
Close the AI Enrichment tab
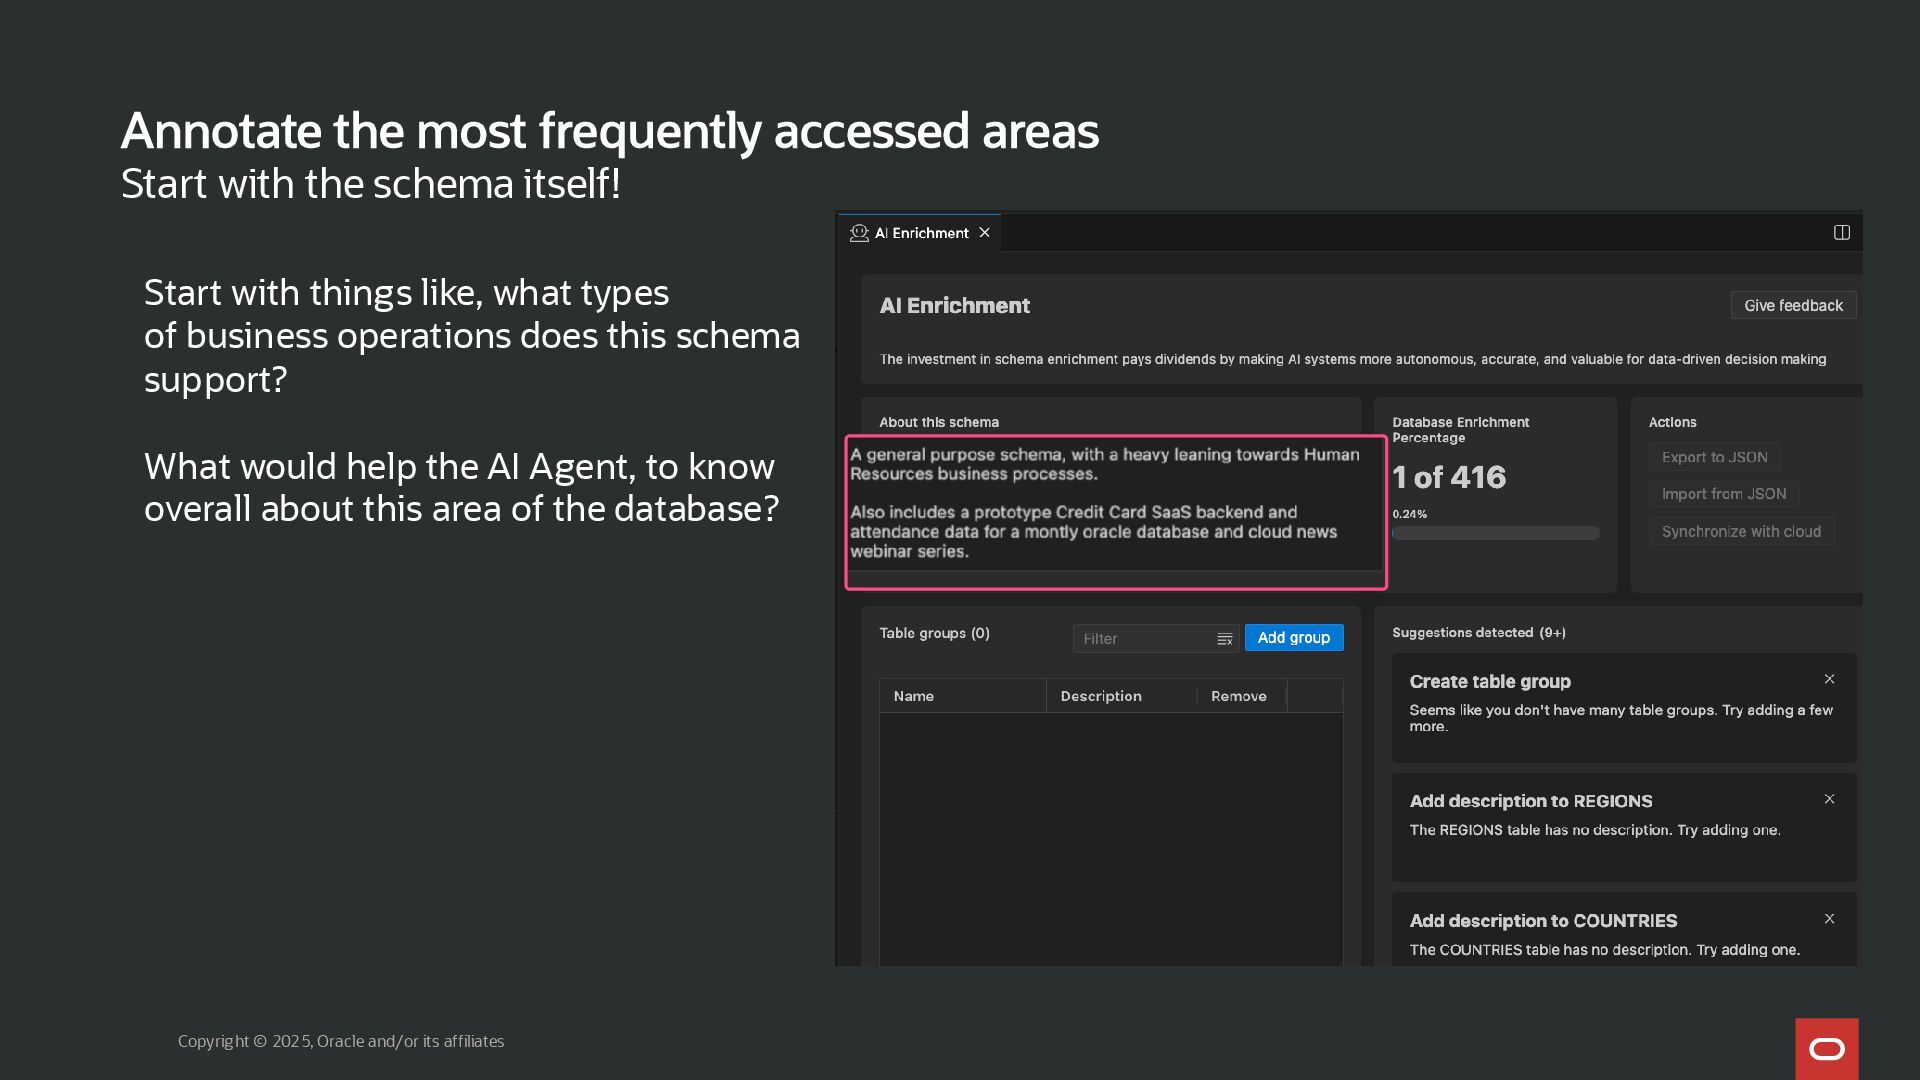tap(985, 233)
